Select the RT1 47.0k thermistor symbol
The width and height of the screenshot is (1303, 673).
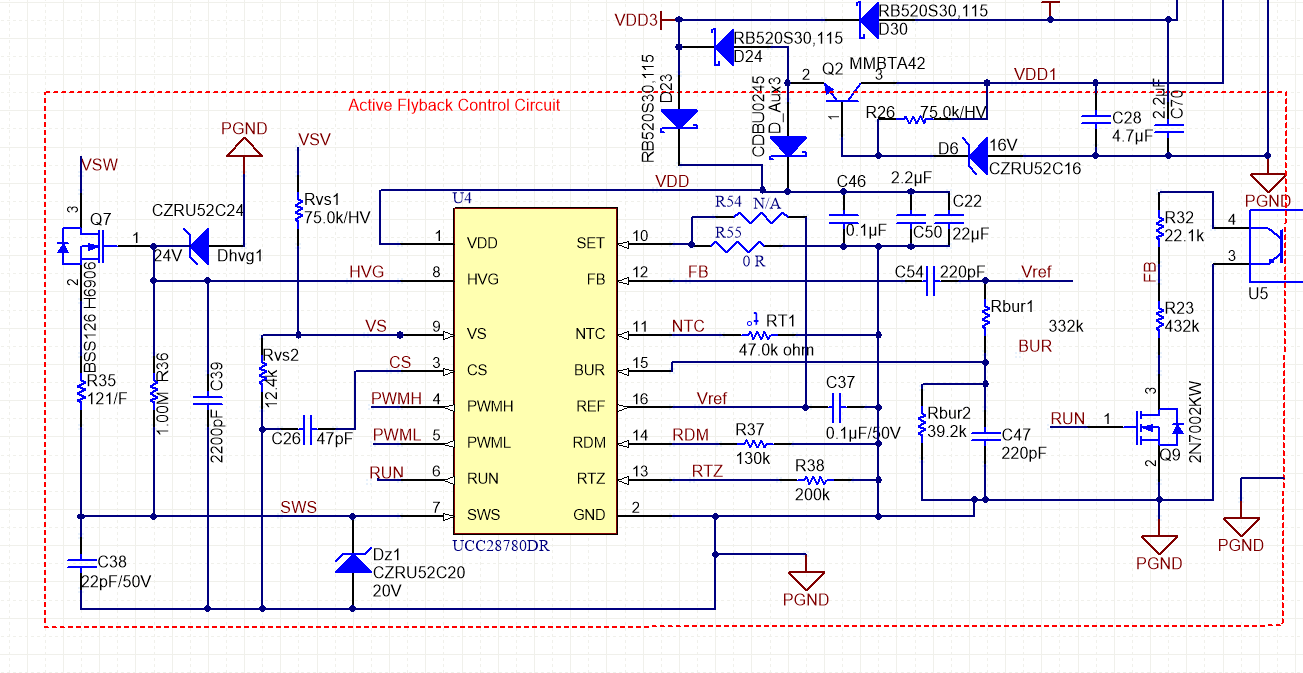point(758,334)
